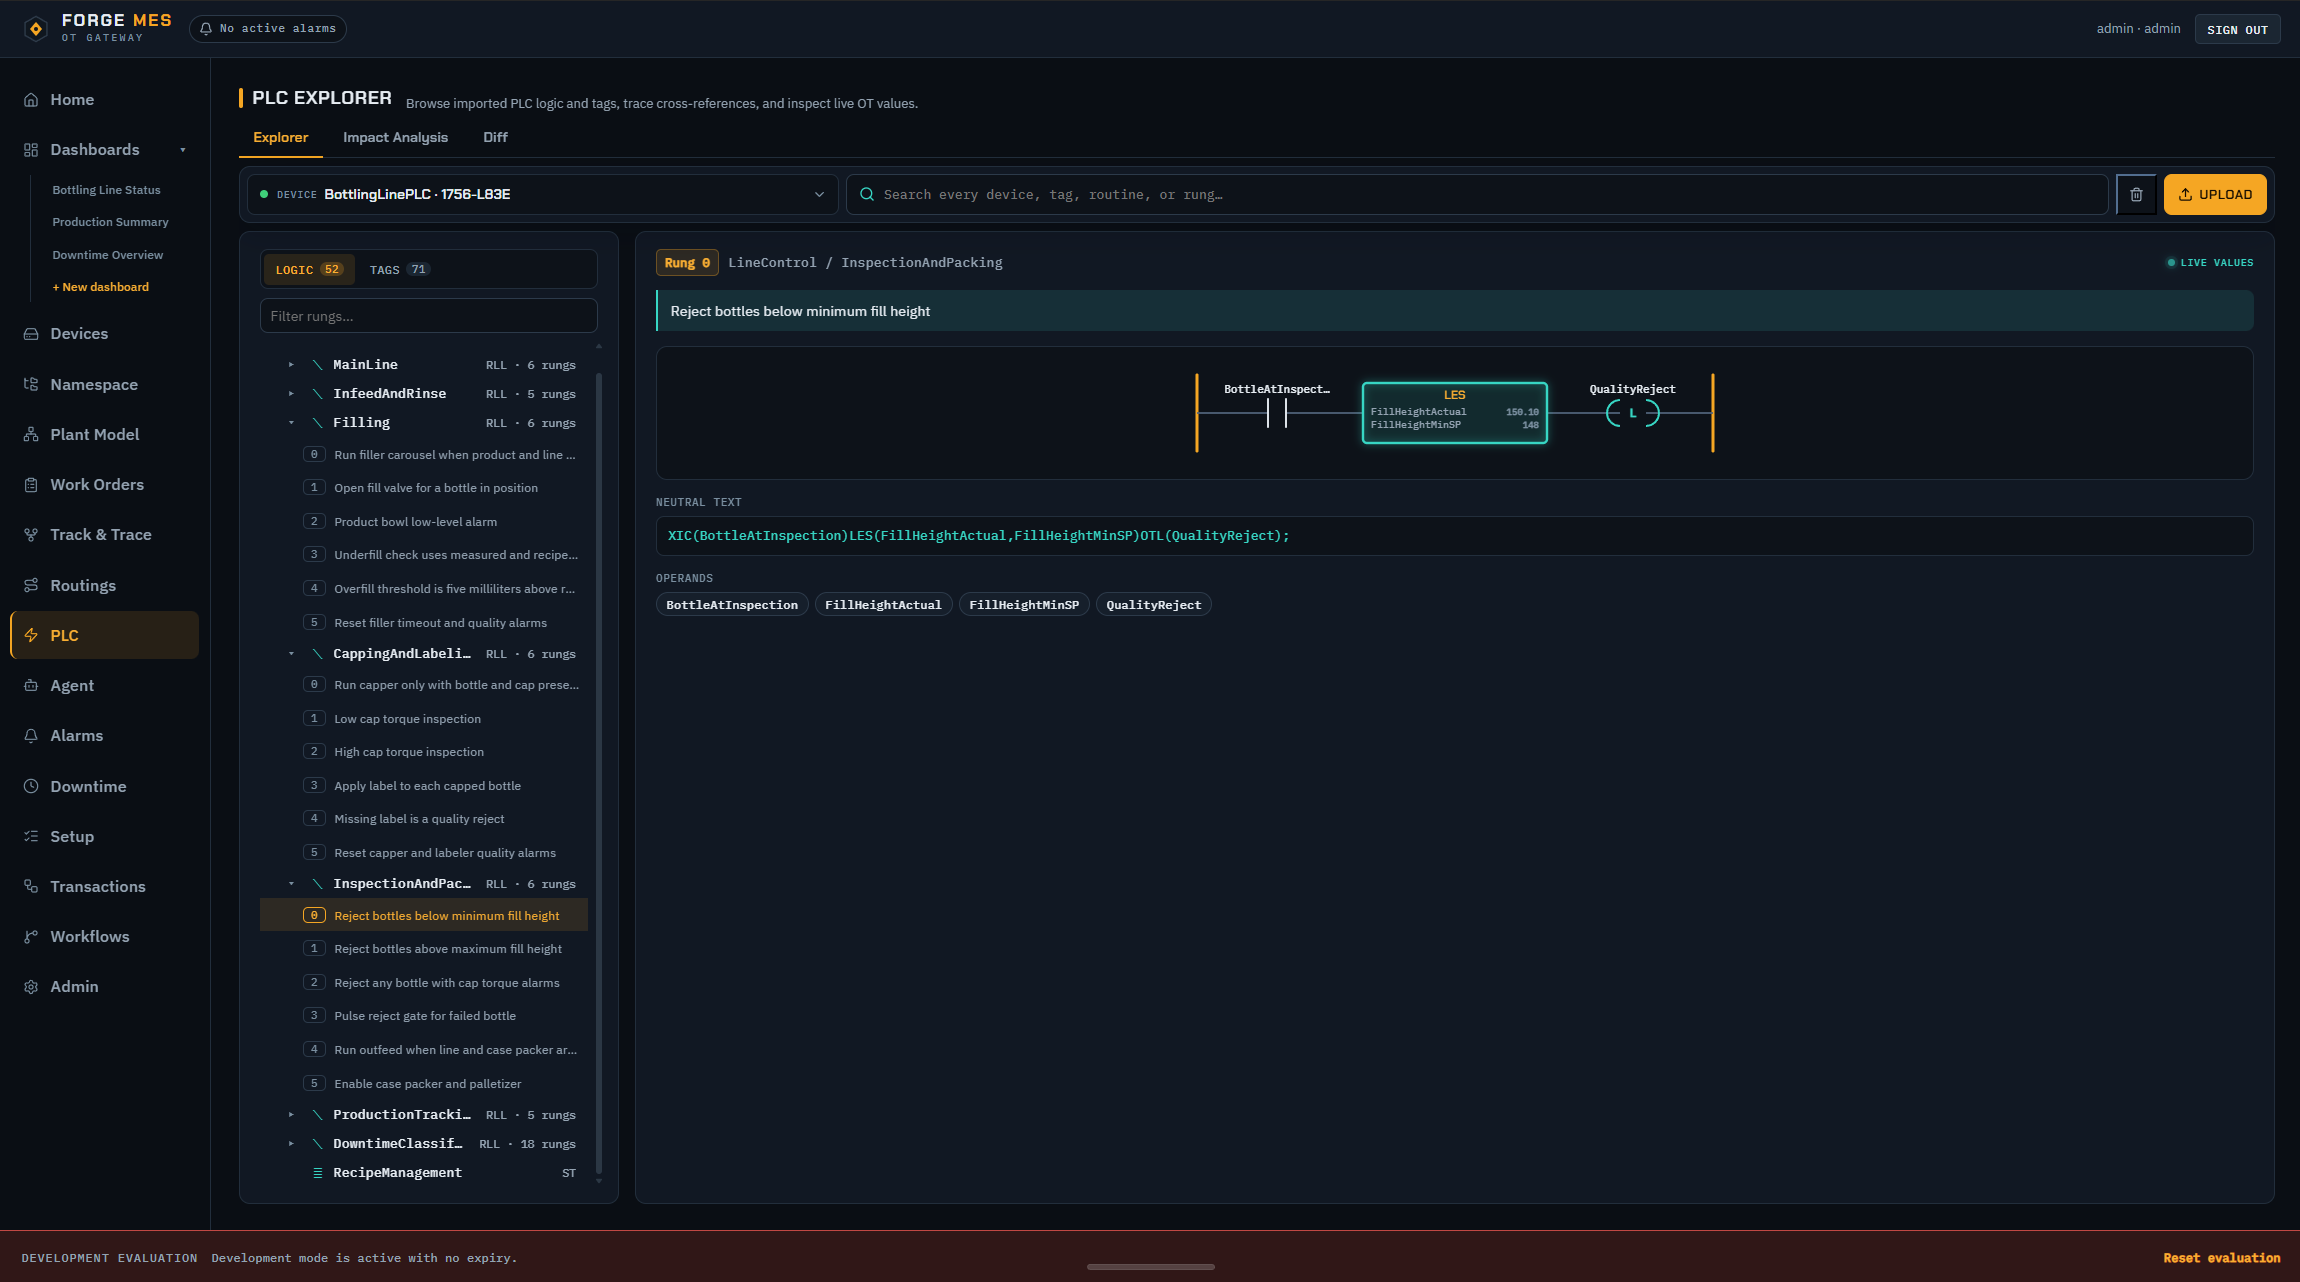The width and height of the screenshot is (2300, 1282).
Task: Switch to the Explorer tab
Action: (281, 138)
